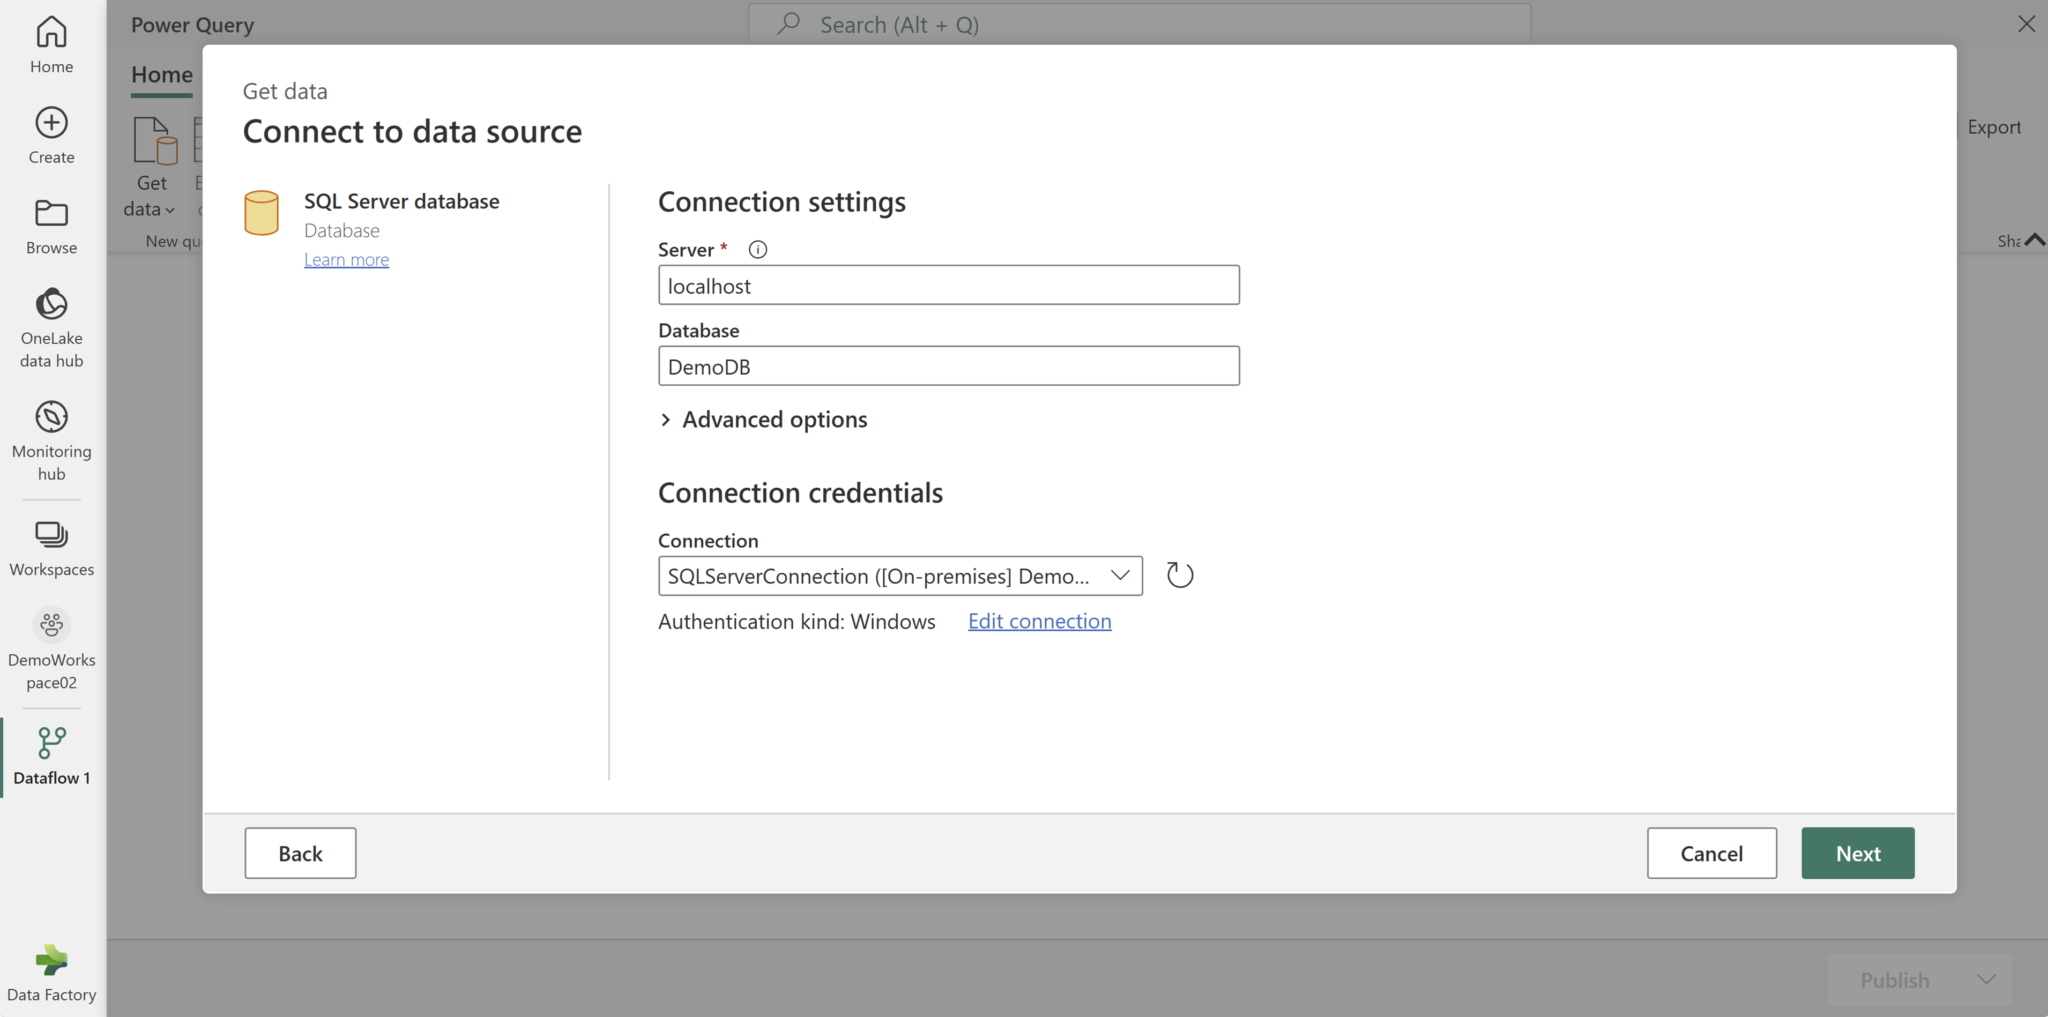Click inside the Server input field
The height and width of the screenshot is (1017, 2048).
(x=947, y=285)
